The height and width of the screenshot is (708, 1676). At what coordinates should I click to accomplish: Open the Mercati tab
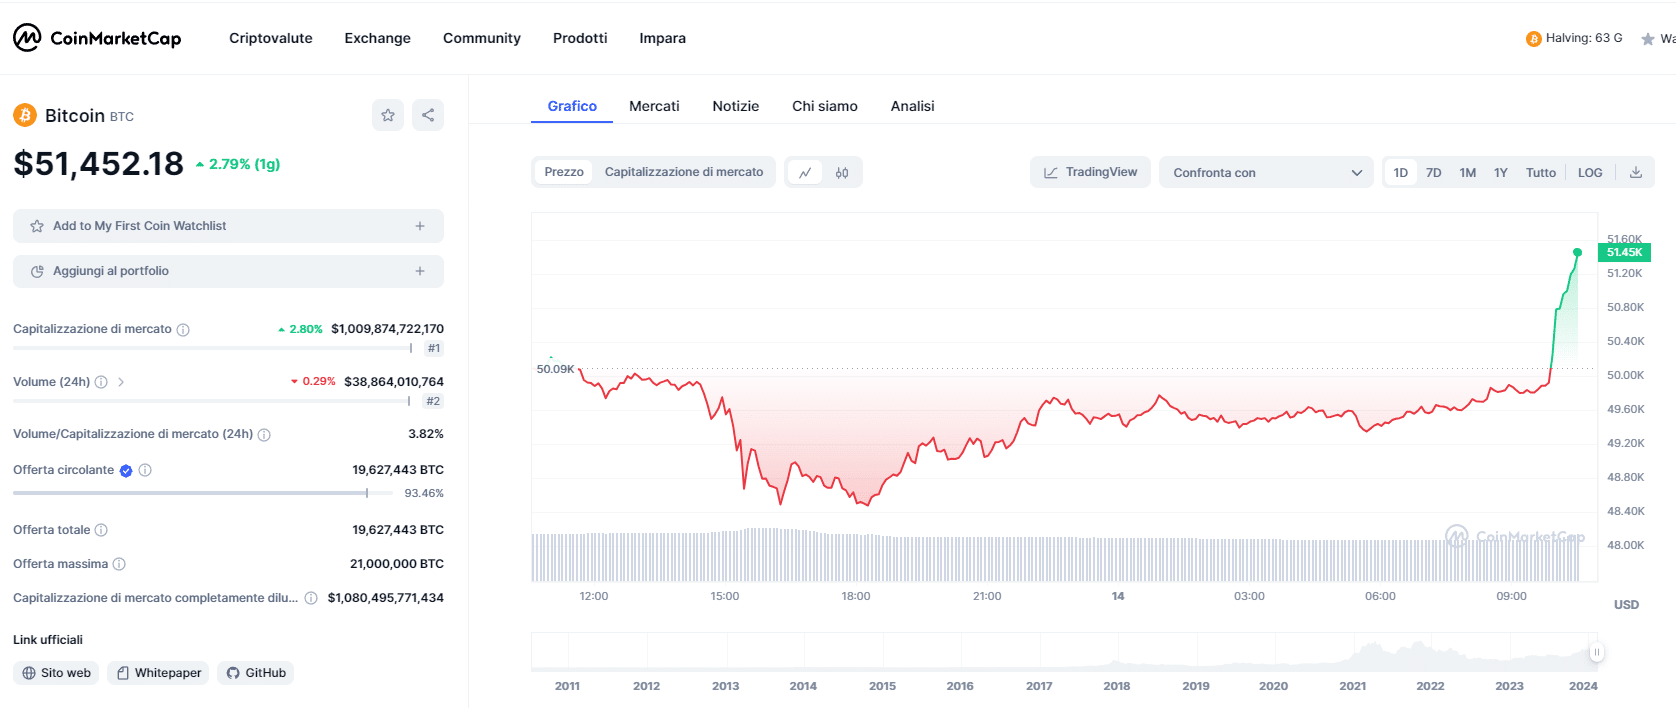pyautogui.click(x=654, y=106)
